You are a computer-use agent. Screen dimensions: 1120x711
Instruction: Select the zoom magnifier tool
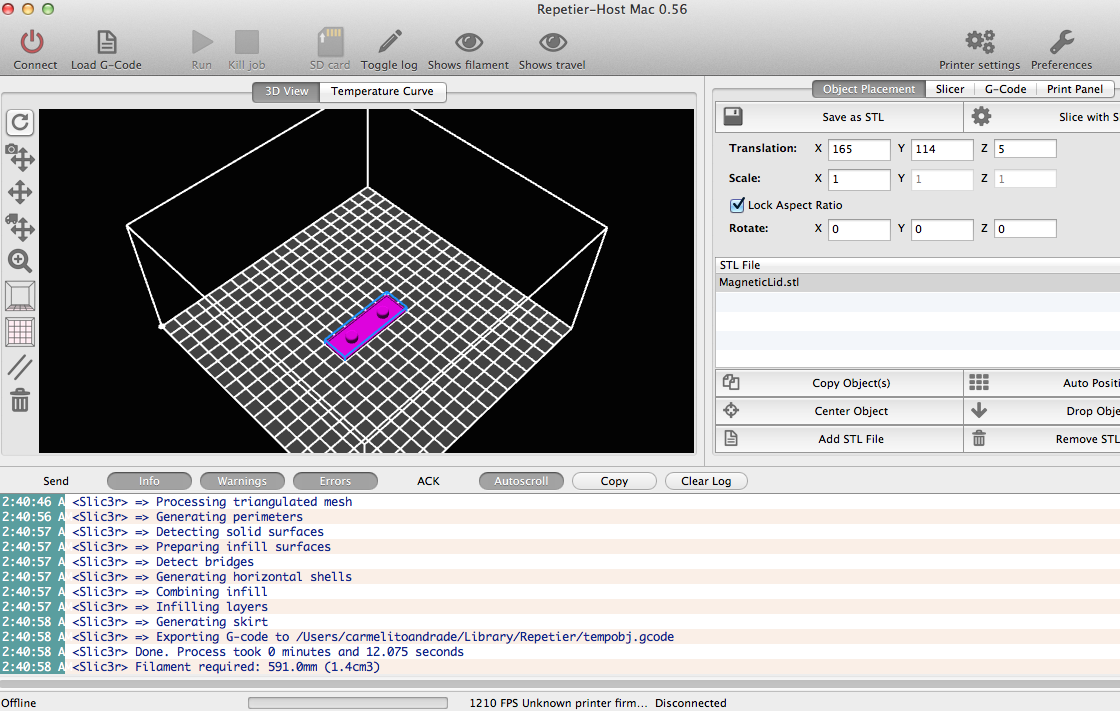tap(20, 262)
